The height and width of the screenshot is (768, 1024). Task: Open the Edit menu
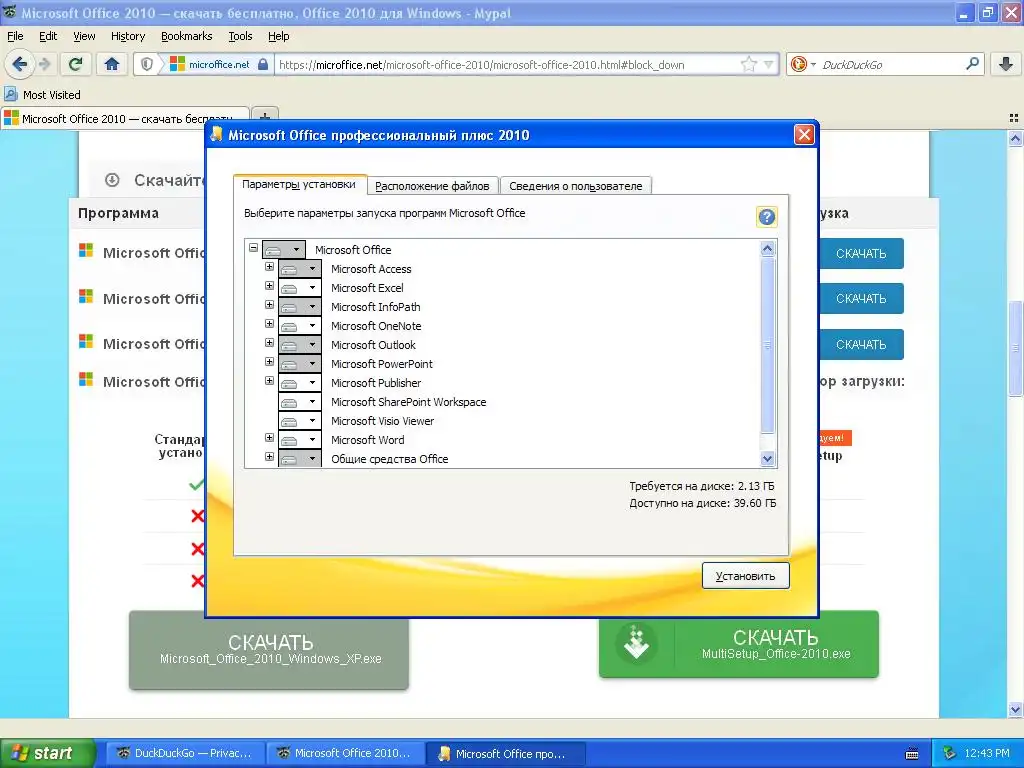click(x=48, y=36)
